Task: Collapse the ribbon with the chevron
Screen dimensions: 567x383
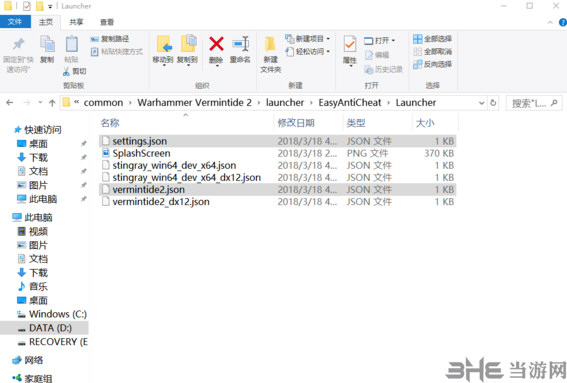Action: pyautogui.click(x=550, y=22)
